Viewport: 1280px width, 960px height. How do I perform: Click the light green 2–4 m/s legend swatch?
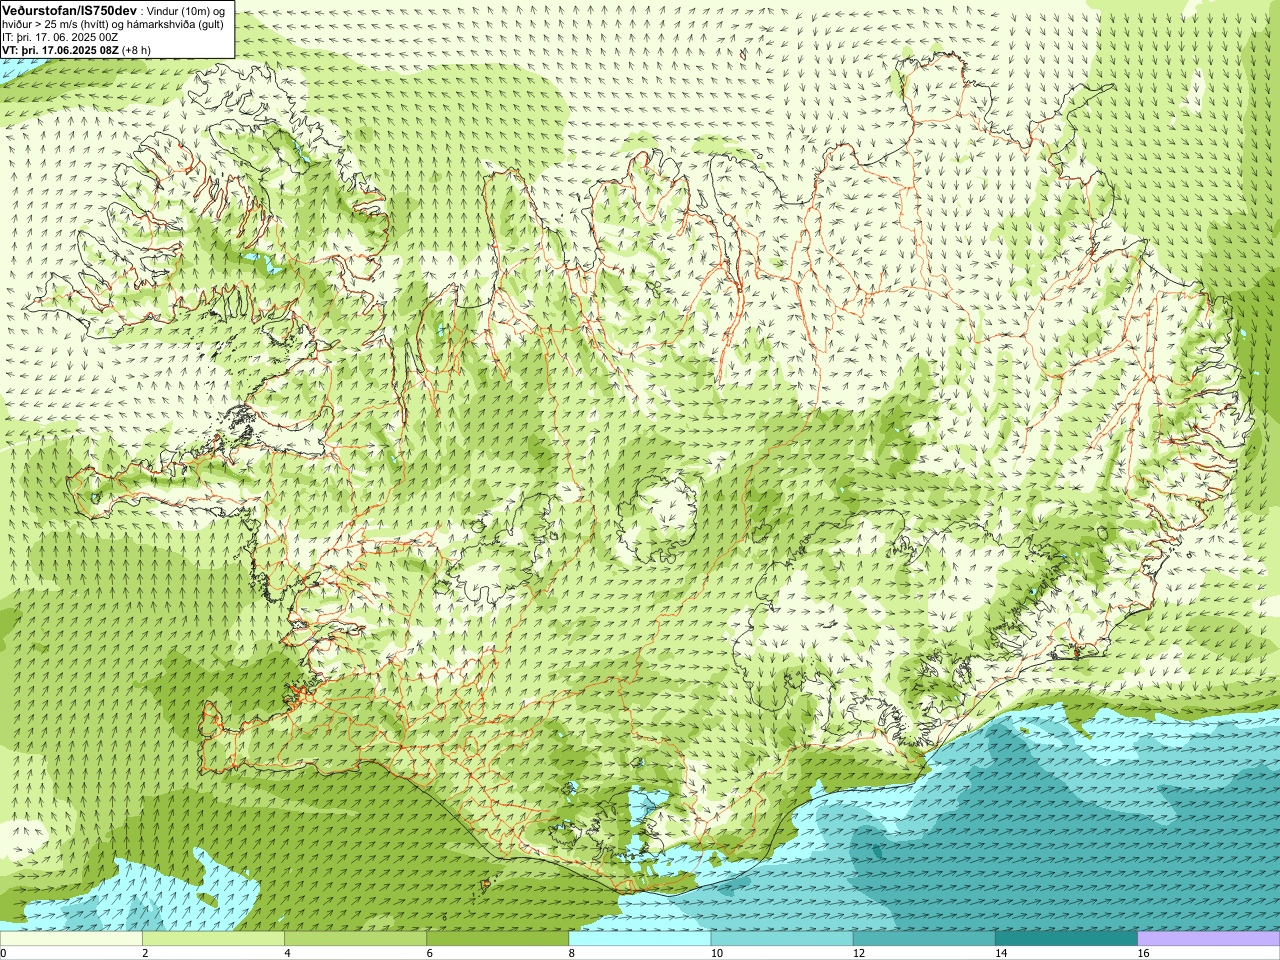pos(213,939)
